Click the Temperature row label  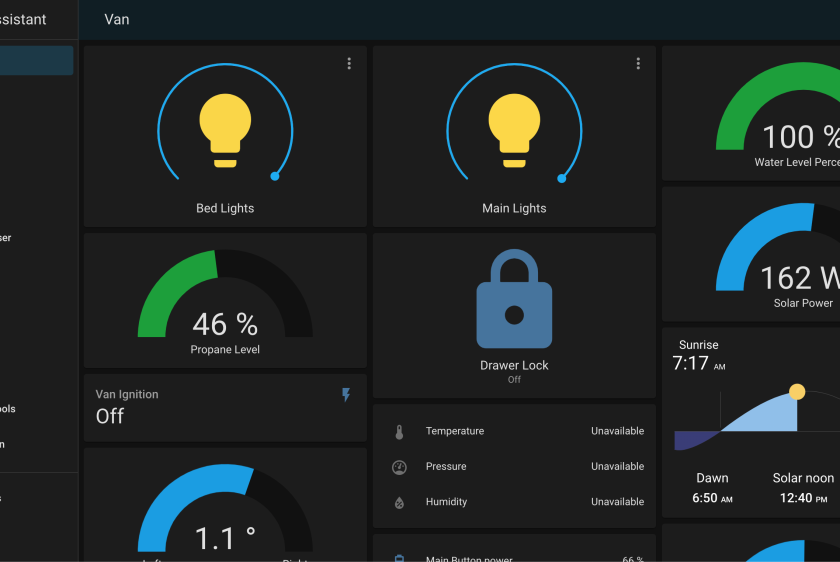[455, 431]
